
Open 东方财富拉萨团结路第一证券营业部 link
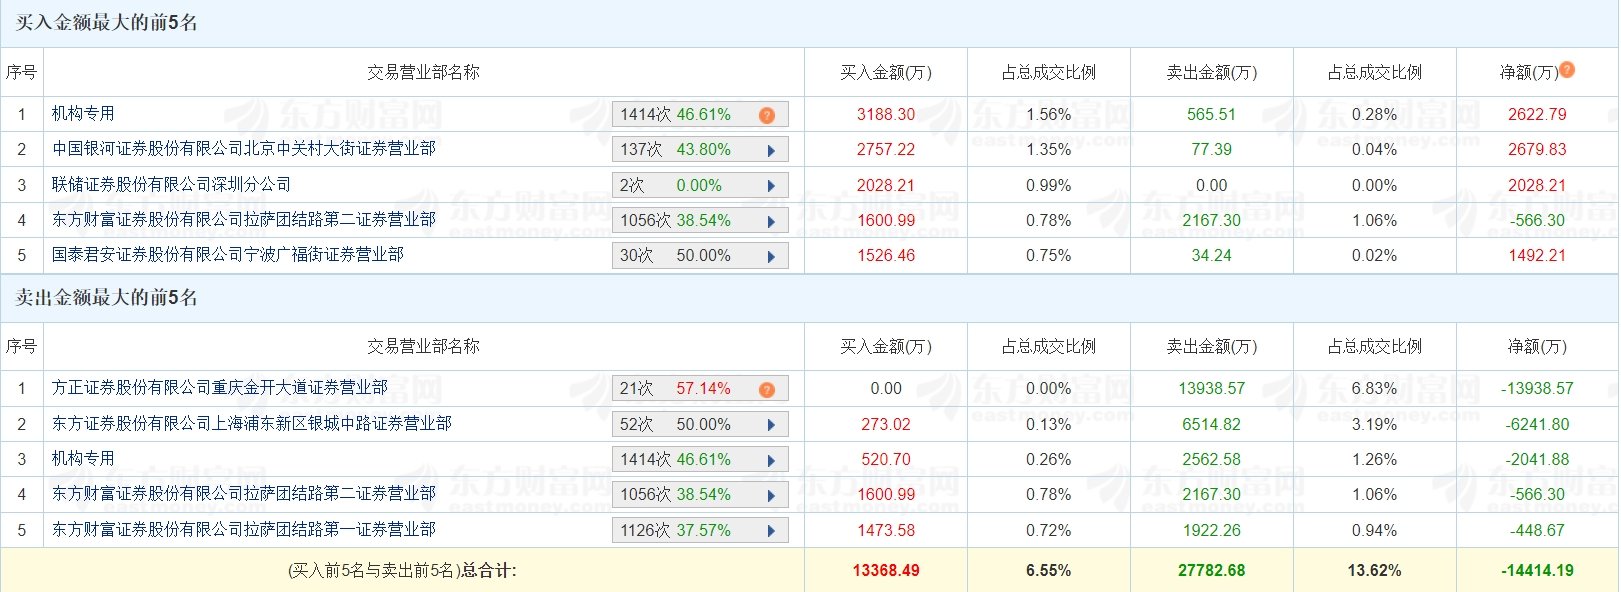(x=244, y=529)
